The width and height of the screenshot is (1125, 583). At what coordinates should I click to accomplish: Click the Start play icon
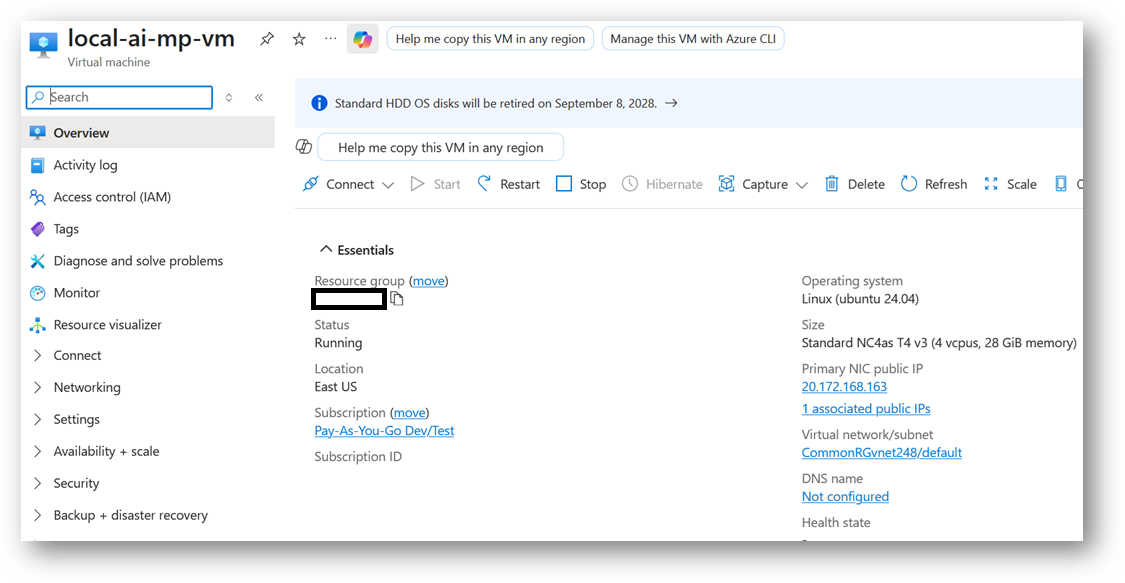point(417,184)
